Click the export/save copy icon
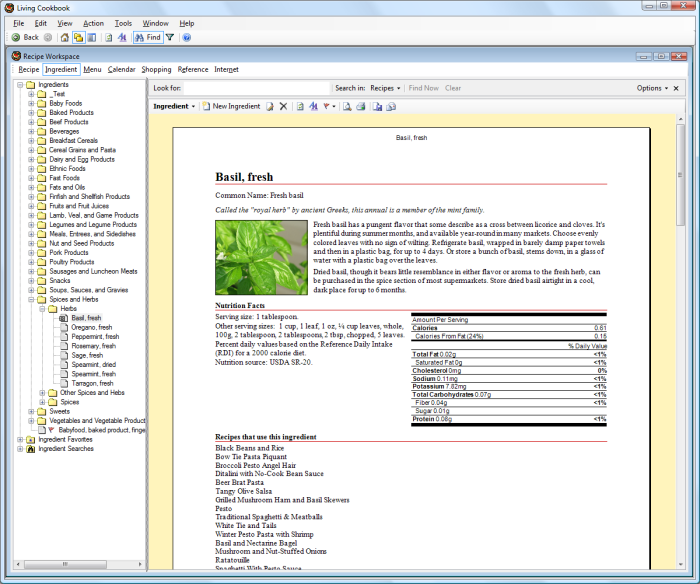The width and height of the screenshot is (700, 584). coord(378,106)
